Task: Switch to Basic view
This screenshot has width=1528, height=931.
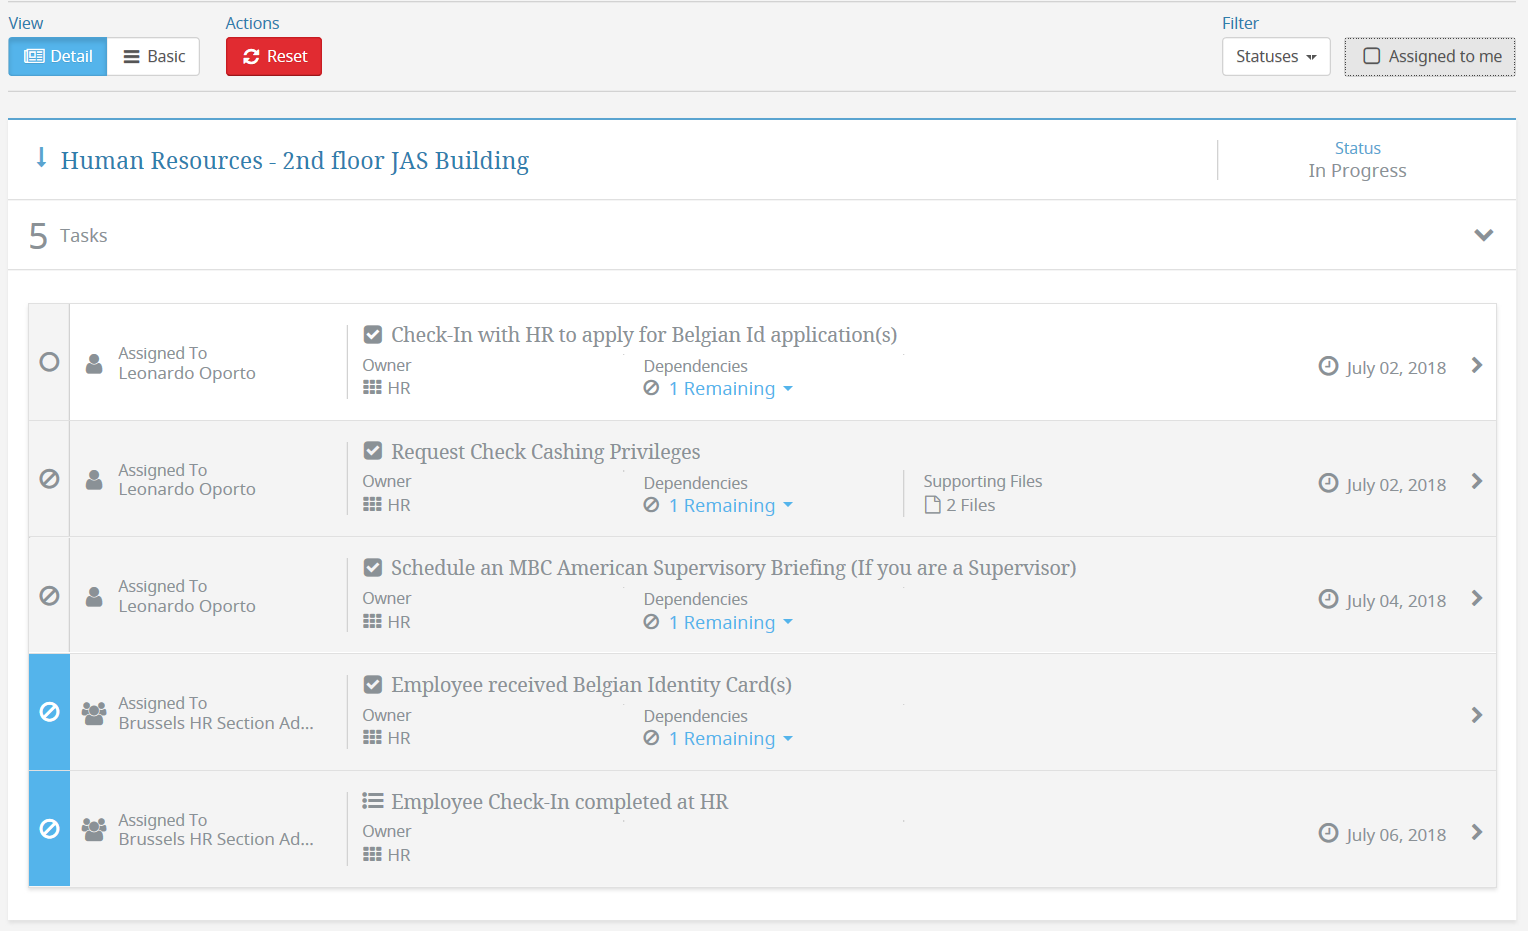Action: pos(154,57)
